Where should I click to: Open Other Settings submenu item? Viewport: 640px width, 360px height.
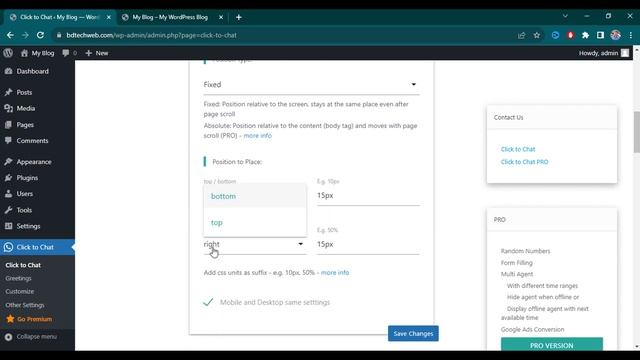point(24,305)
